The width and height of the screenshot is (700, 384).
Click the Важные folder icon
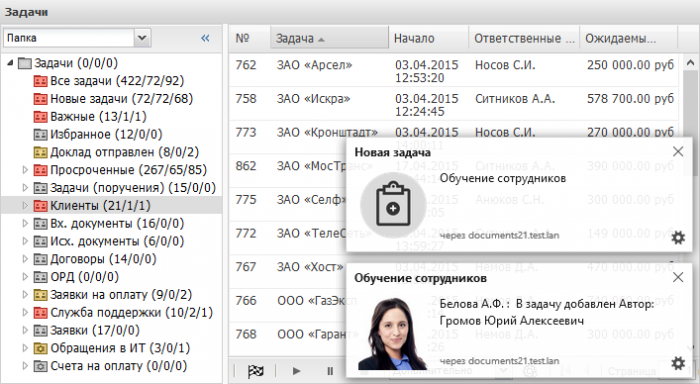pyautogui.click(x=41, y=117)
